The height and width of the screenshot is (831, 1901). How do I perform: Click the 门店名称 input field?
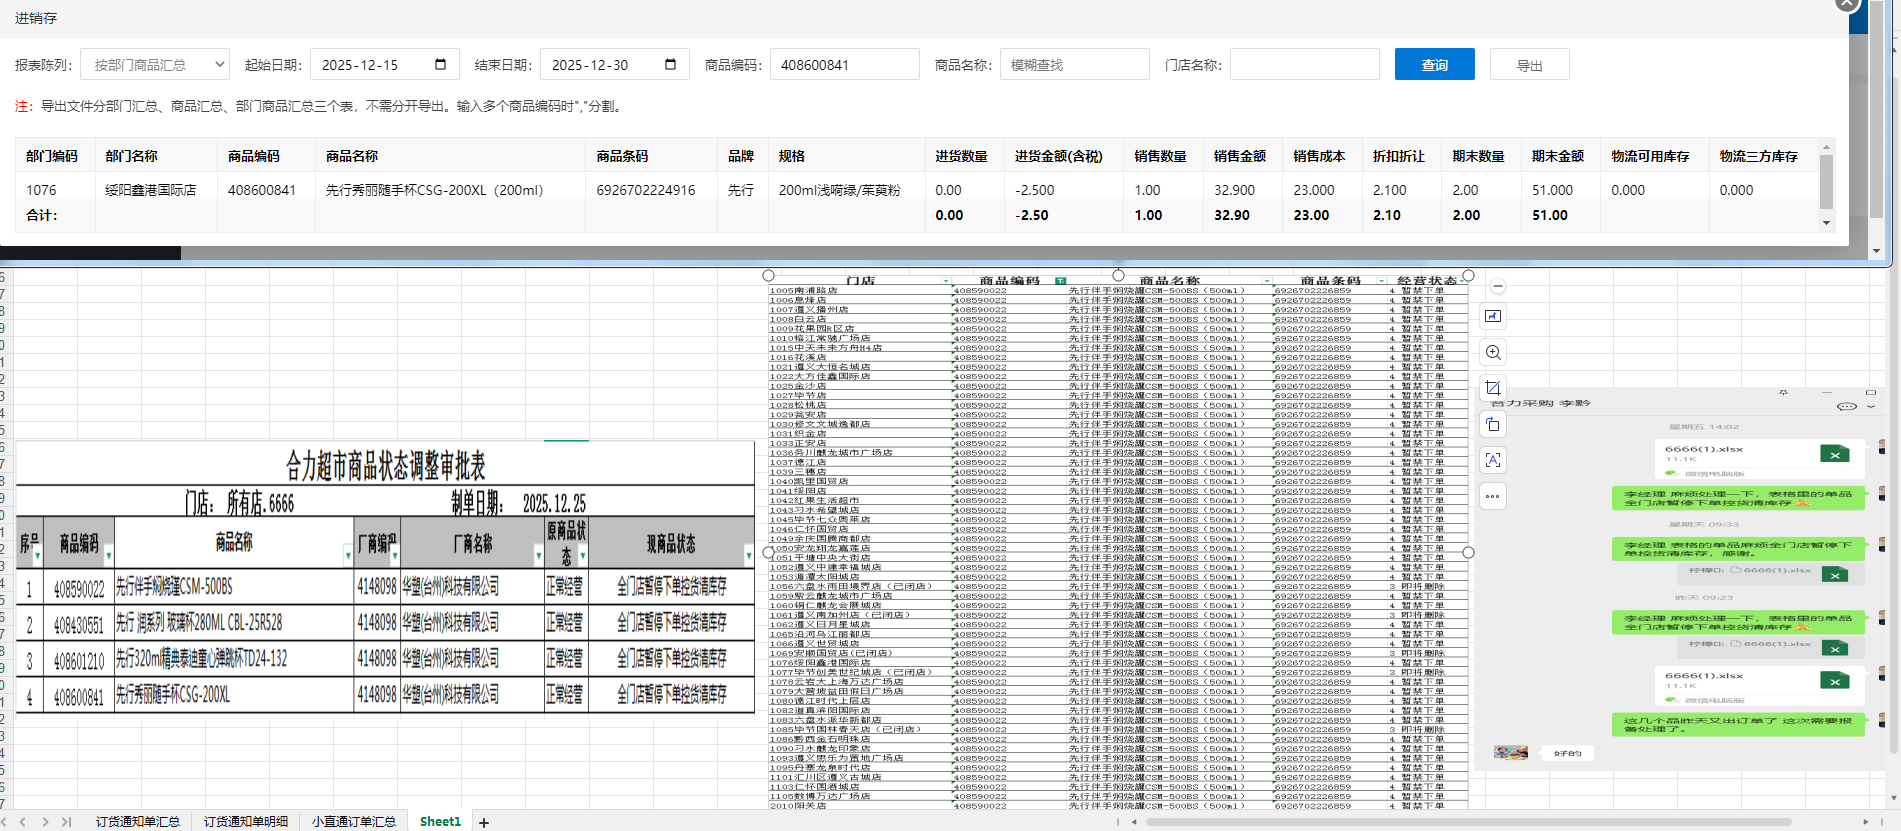point(1304,65)
